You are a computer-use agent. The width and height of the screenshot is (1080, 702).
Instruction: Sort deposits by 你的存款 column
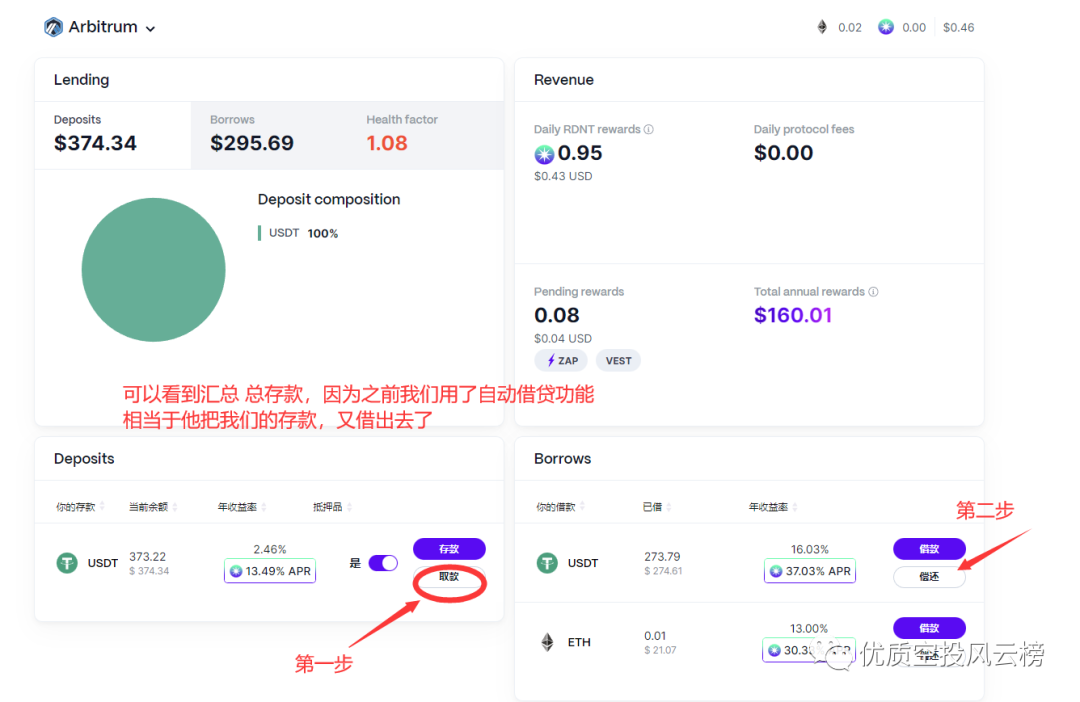coord(80,507)
